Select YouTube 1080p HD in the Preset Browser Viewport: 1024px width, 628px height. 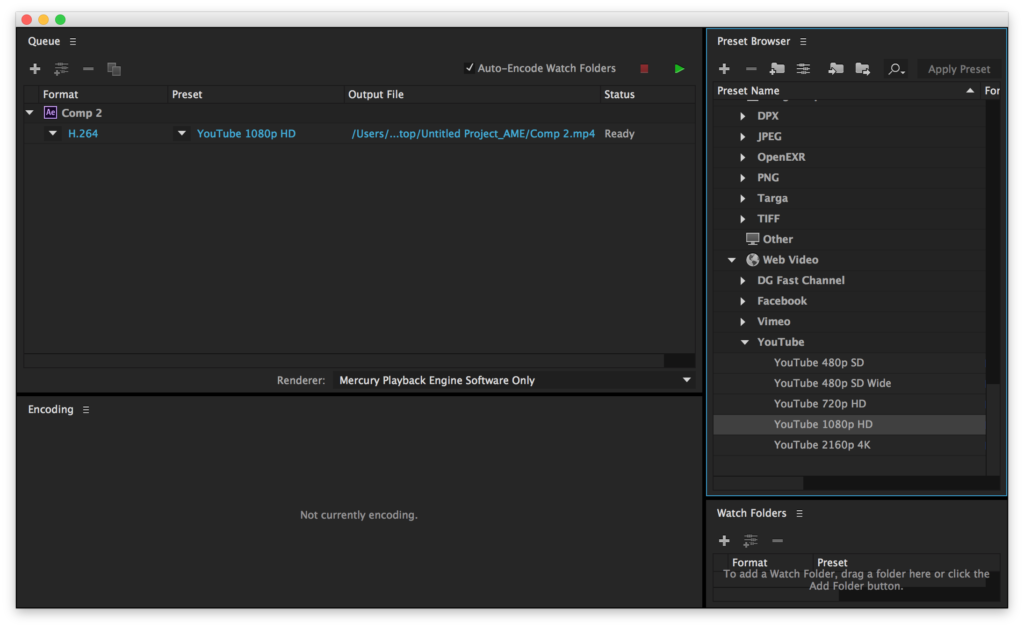click(x=849, y=424)
